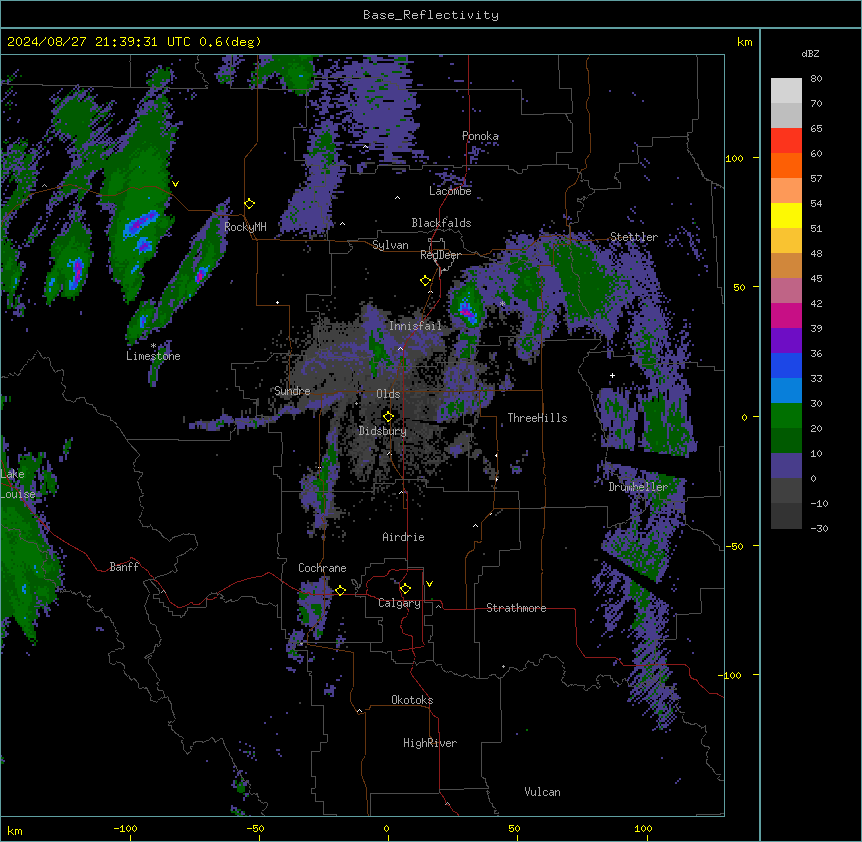Select the yellow diamond marker below RedDeer
Viewport: 862px width, 842px height.
426,281
